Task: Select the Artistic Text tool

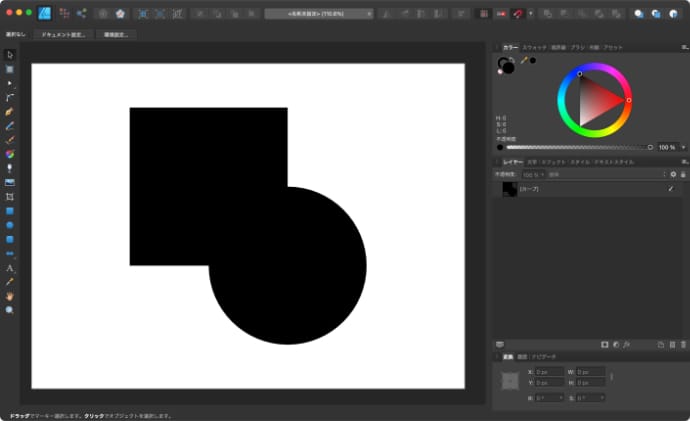Action: [10, 268]
